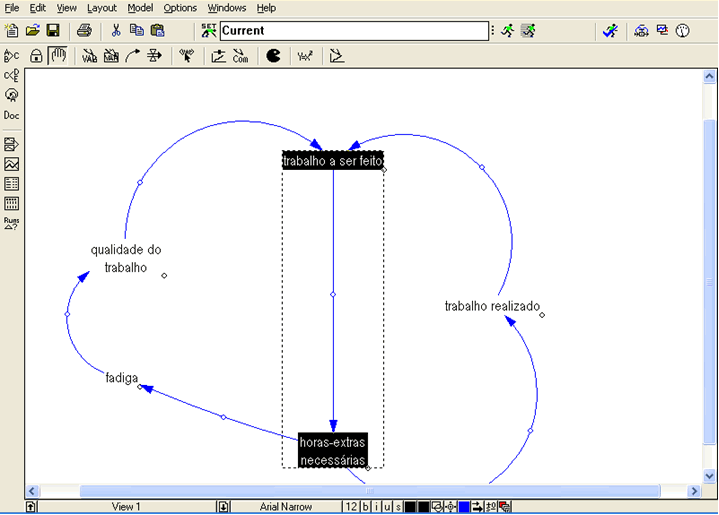The image size is (719, 515).
Task: Open the Equations tool
Action: [x=305, y=56]
